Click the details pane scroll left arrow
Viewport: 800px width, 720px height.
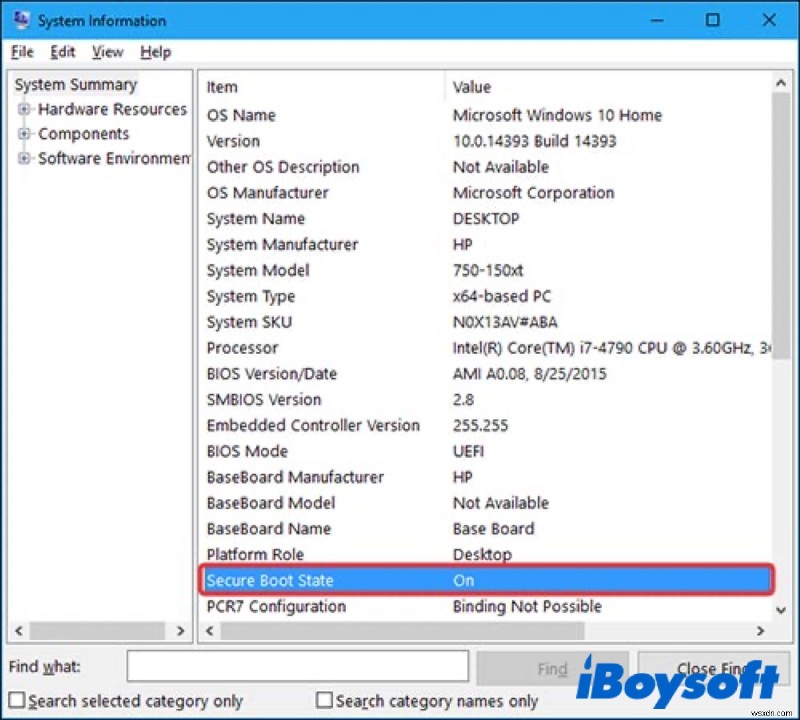210,631
